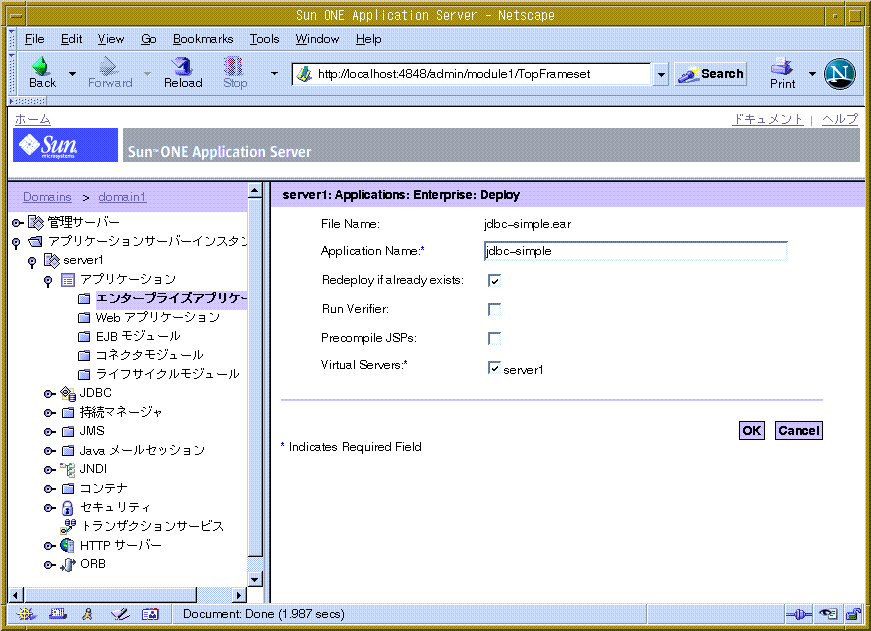Click the Print printer icon
871x631 pixels.
click(782, 66)
